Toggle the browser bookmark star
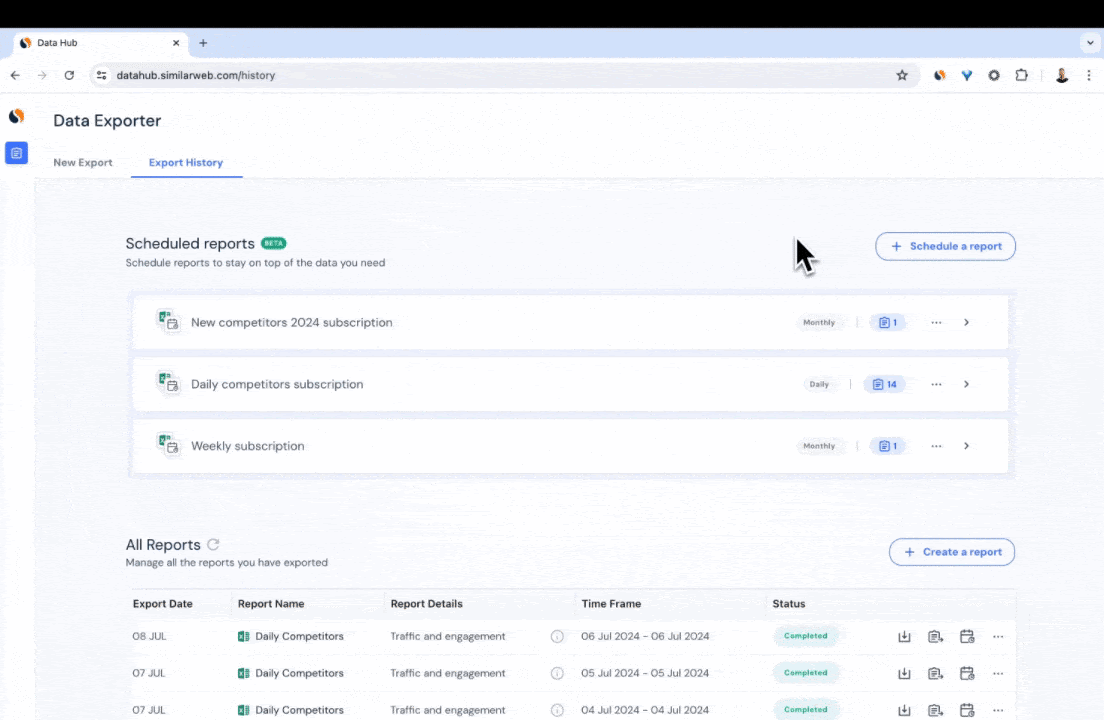The width and height of the screenshot is (1104, 720). [x=901, y=75]
